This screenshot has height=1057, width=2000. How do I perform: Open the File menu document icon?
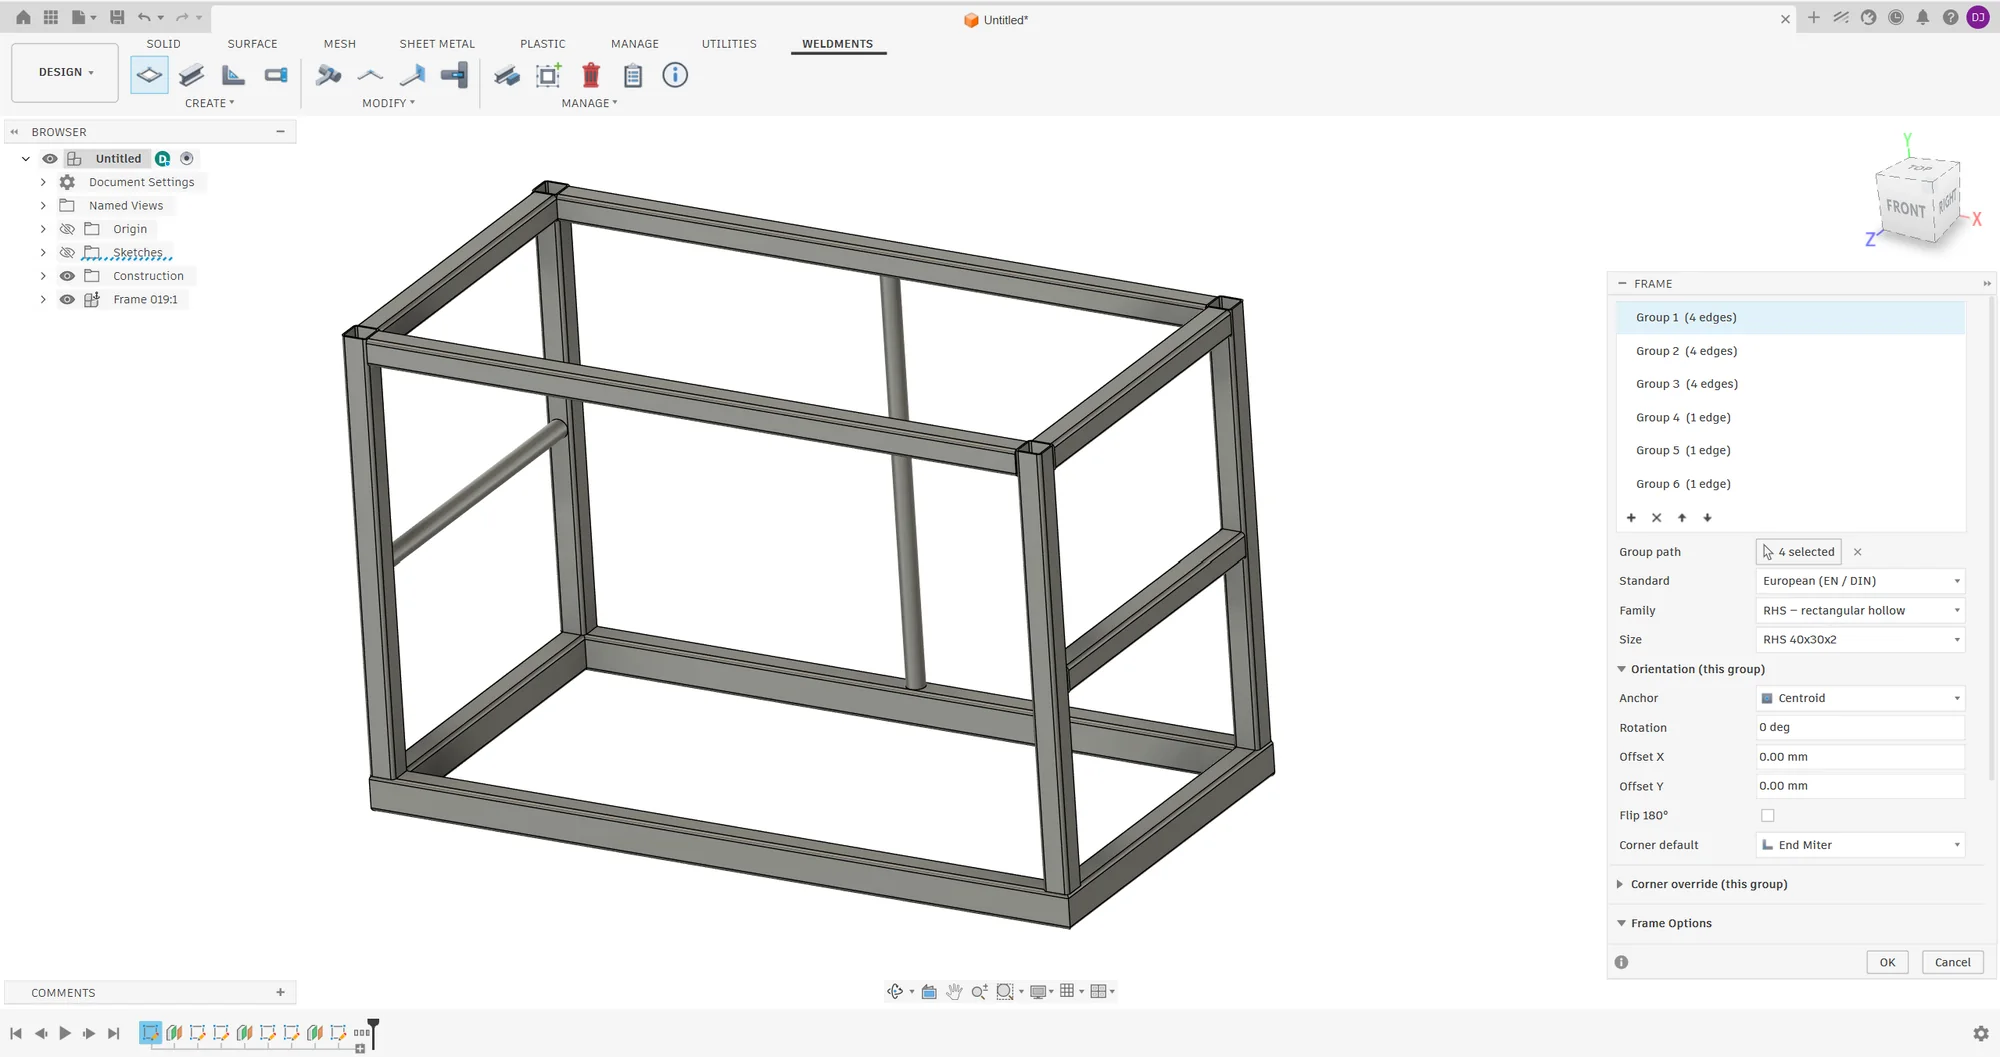click(79, 17)
